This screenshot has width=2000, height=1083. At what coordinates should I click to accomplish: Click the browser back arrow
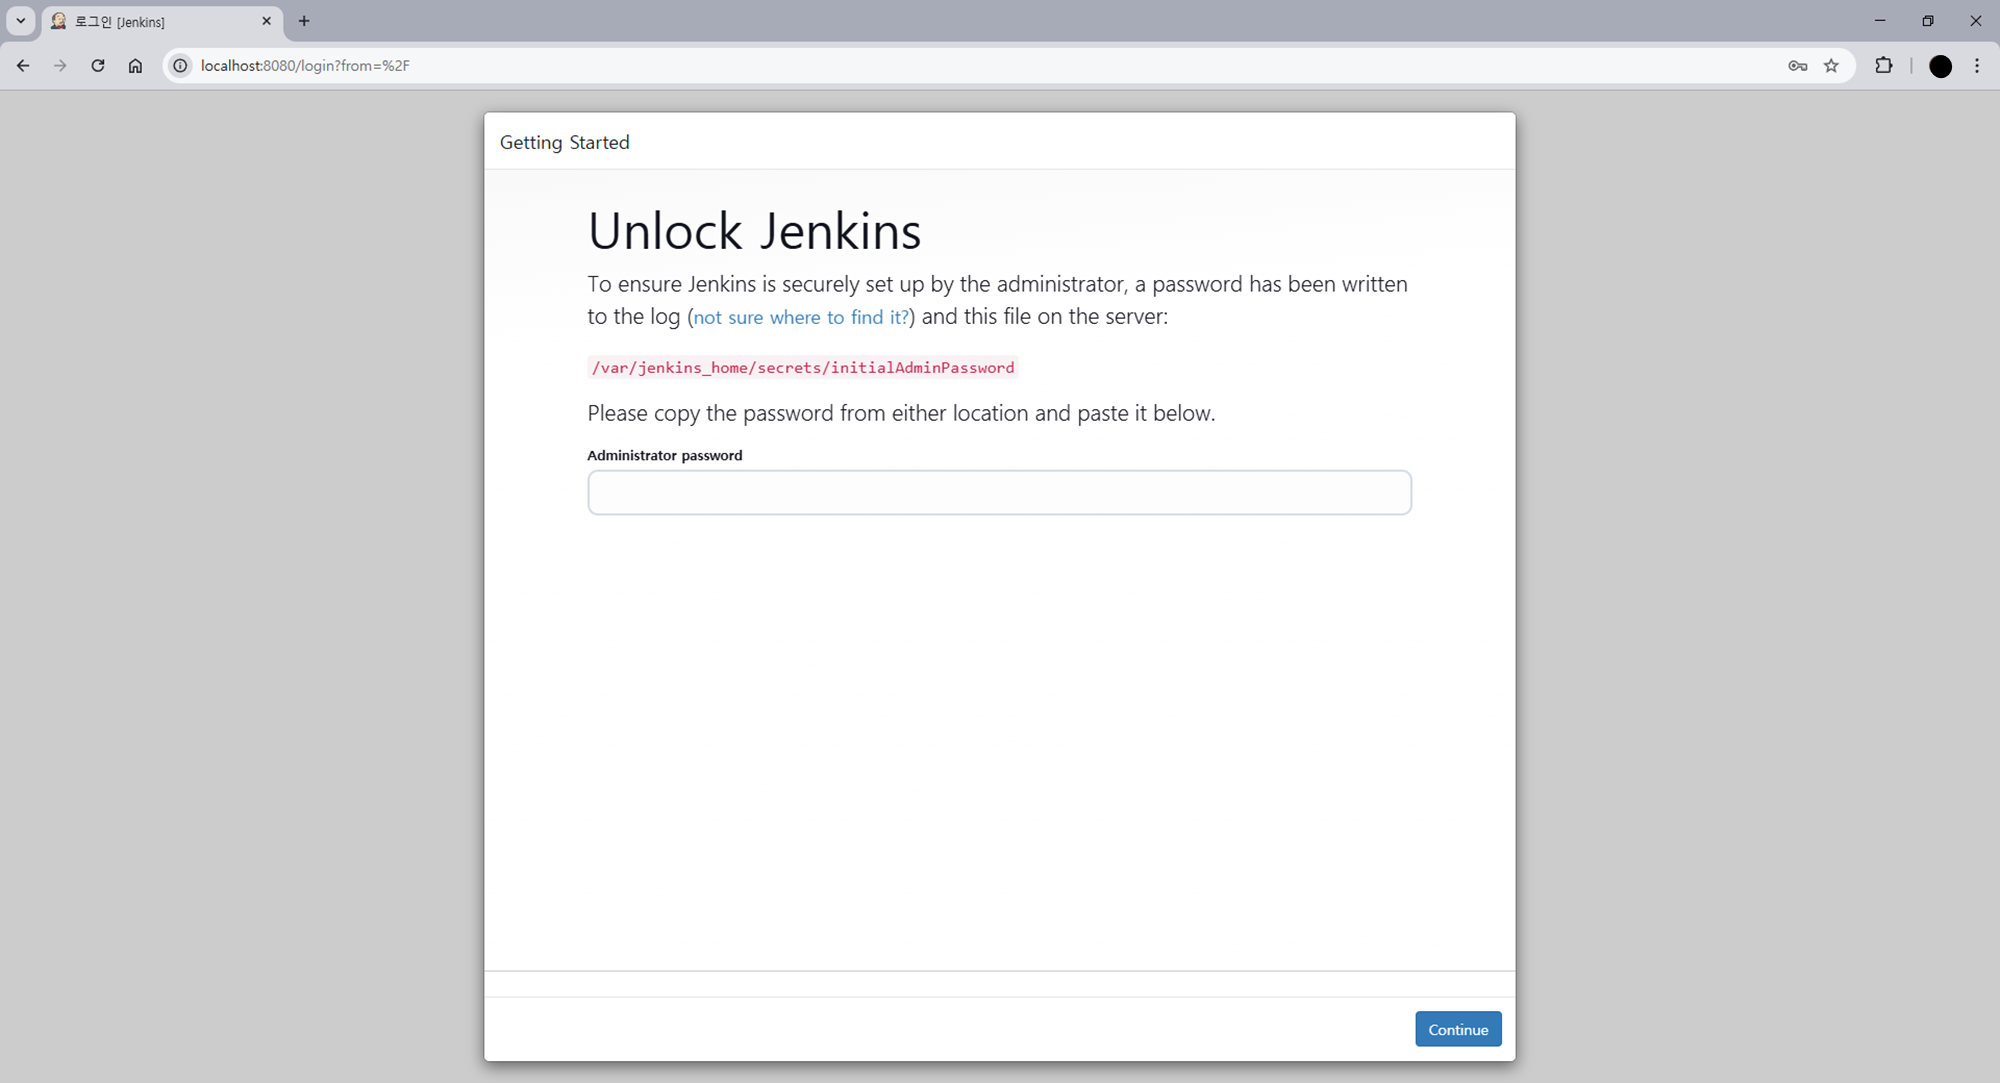point(23,66)
